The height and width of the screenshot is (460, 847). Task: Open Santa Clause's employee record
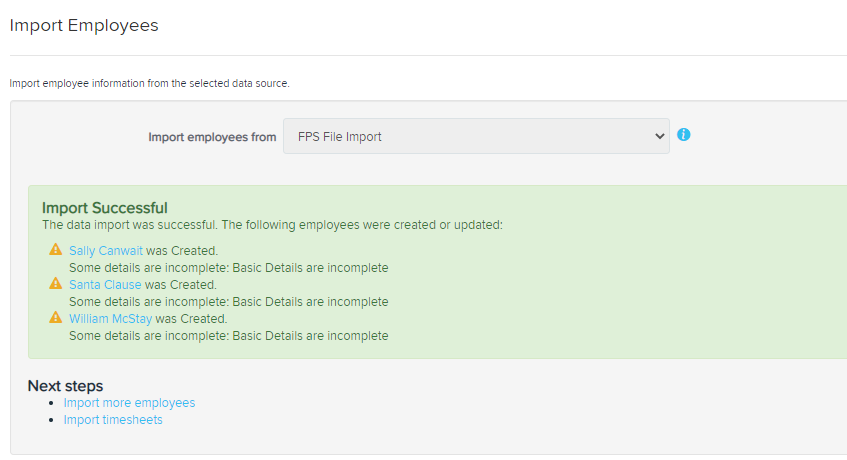click(105, 285)
